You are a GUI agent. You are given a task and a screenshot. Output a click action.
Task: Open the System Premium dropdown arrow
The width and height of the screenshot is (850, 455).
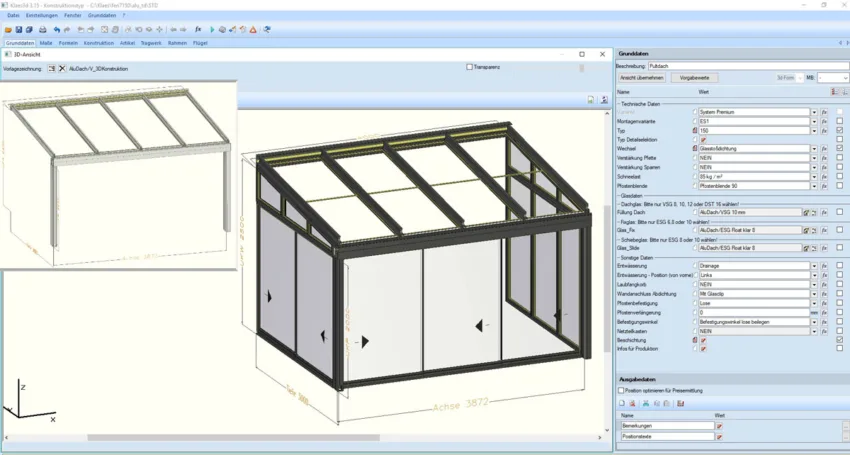click(814, 112)
